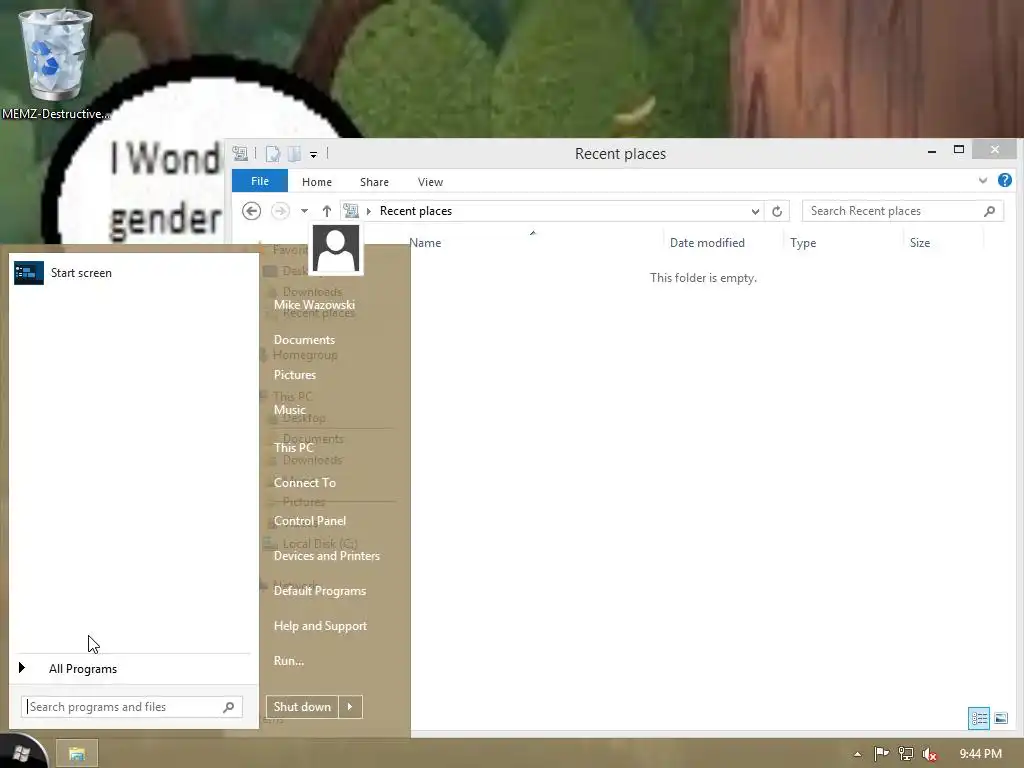This screenshot has height=768, width=1024.
Task: Click Start screen entry label
Action: coord(81,273)
